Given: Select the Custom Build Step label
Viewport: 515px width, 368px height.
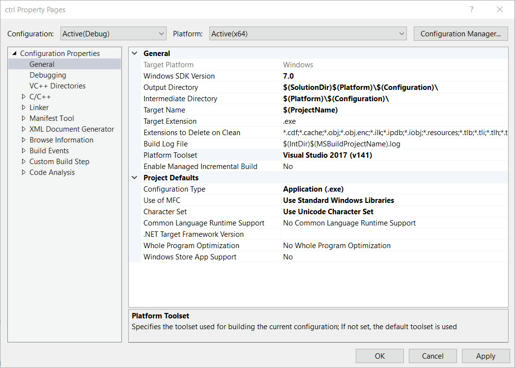Looking at the screenshot, I should coord(59,161).
